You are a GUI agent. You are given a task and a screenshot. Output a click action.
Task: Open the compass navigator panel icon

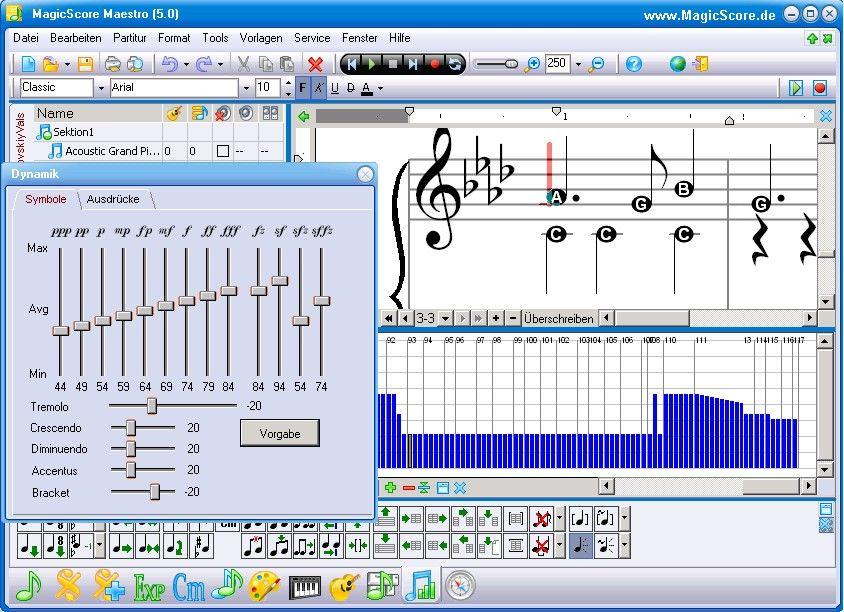pyautogui.click(x=460, y=586)
